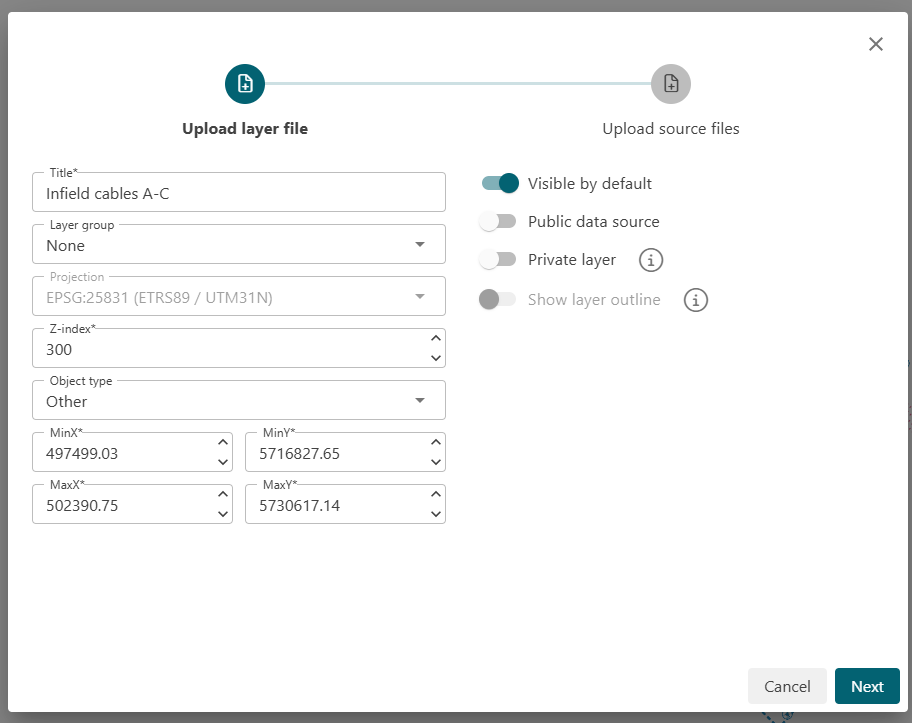Click the Cancel button
912x723 pixels.
point(787,686)
